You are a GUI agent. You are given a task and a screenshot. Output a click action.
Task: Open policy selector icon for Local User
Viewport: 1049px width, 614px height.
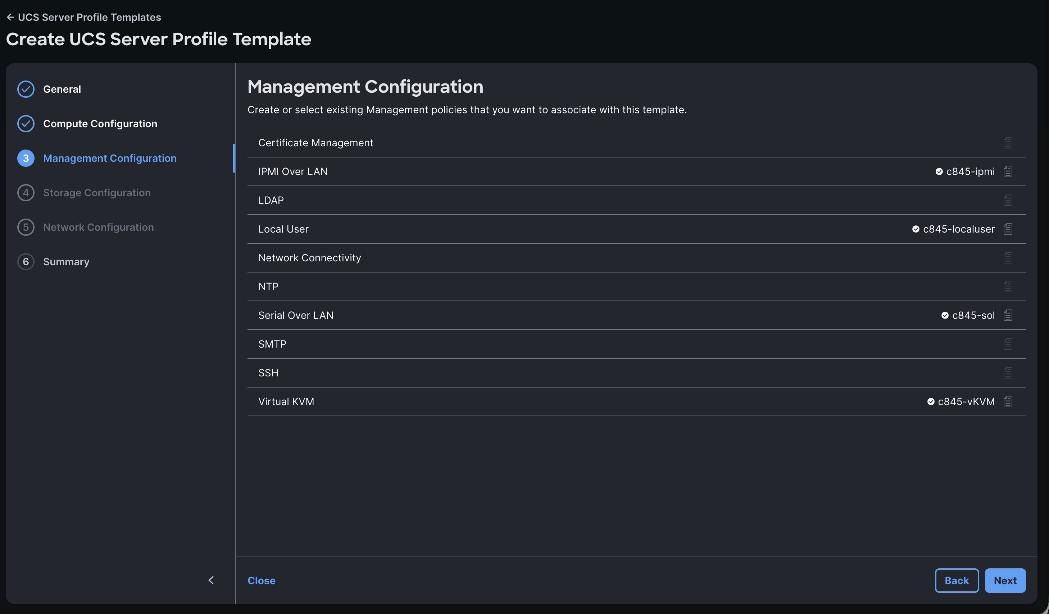coord(1008,229)
